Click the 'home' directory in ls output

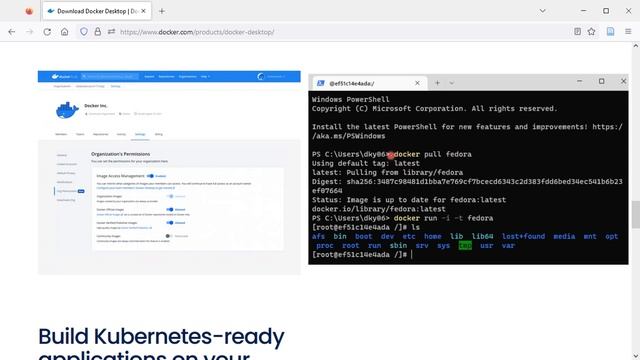coord(432,236)
